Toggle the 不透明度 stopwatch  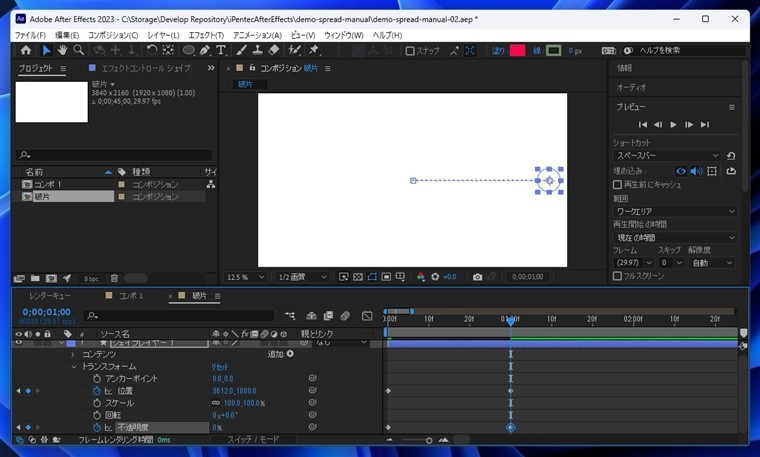(96, 427)
